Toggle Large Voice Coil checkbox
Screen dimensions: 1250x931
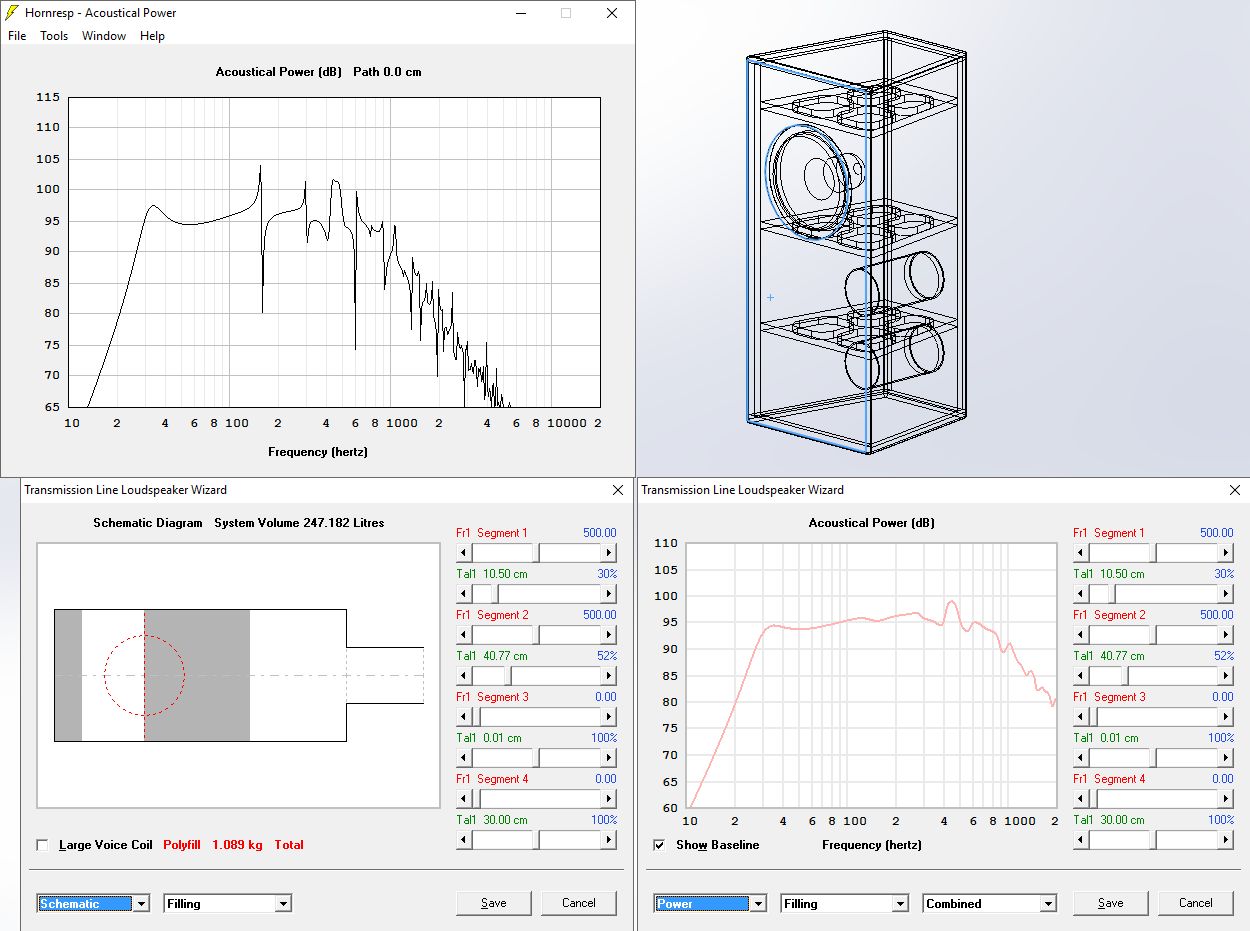point(42,845)
